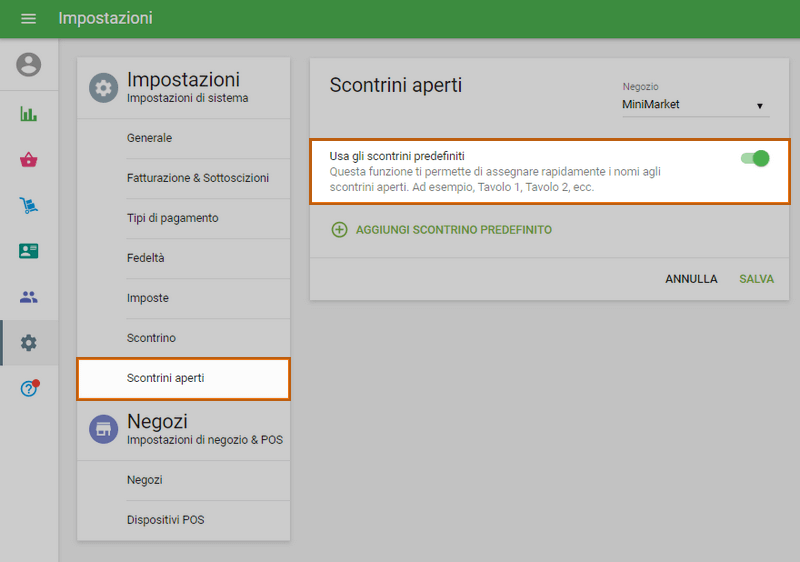Click the user account avatar icon

(x=29, y=65)
